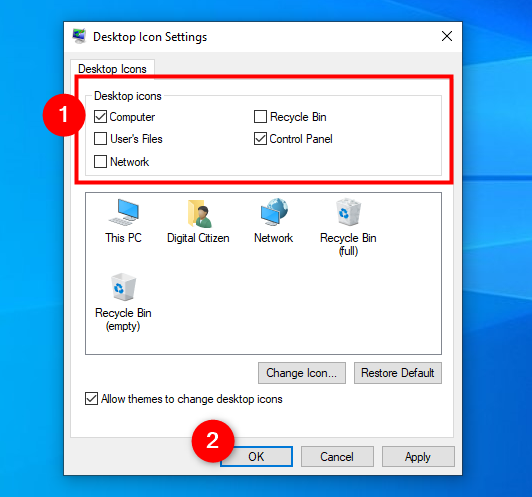Viewport: 532px width, 497px height.
Task: Dismiss the dialog with Cancel
Action: point(337,457)
